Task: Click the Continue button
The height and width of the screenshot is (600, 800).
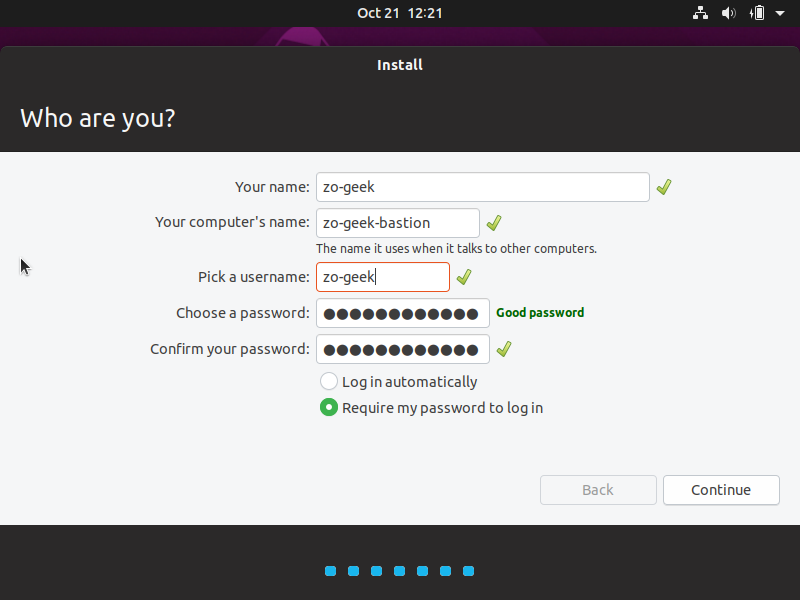Action: [721, 490]
